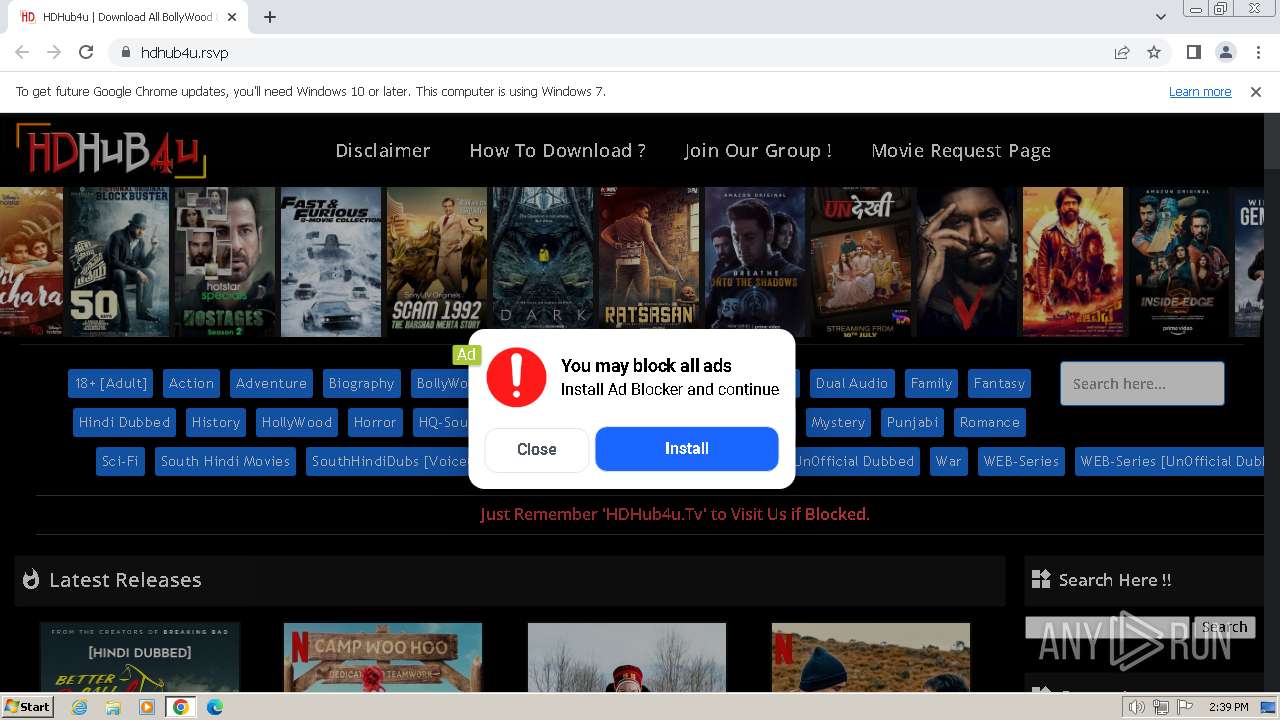Click the browser forward arrow
The width and height of the screenshot is (1280, 720).
54,52
